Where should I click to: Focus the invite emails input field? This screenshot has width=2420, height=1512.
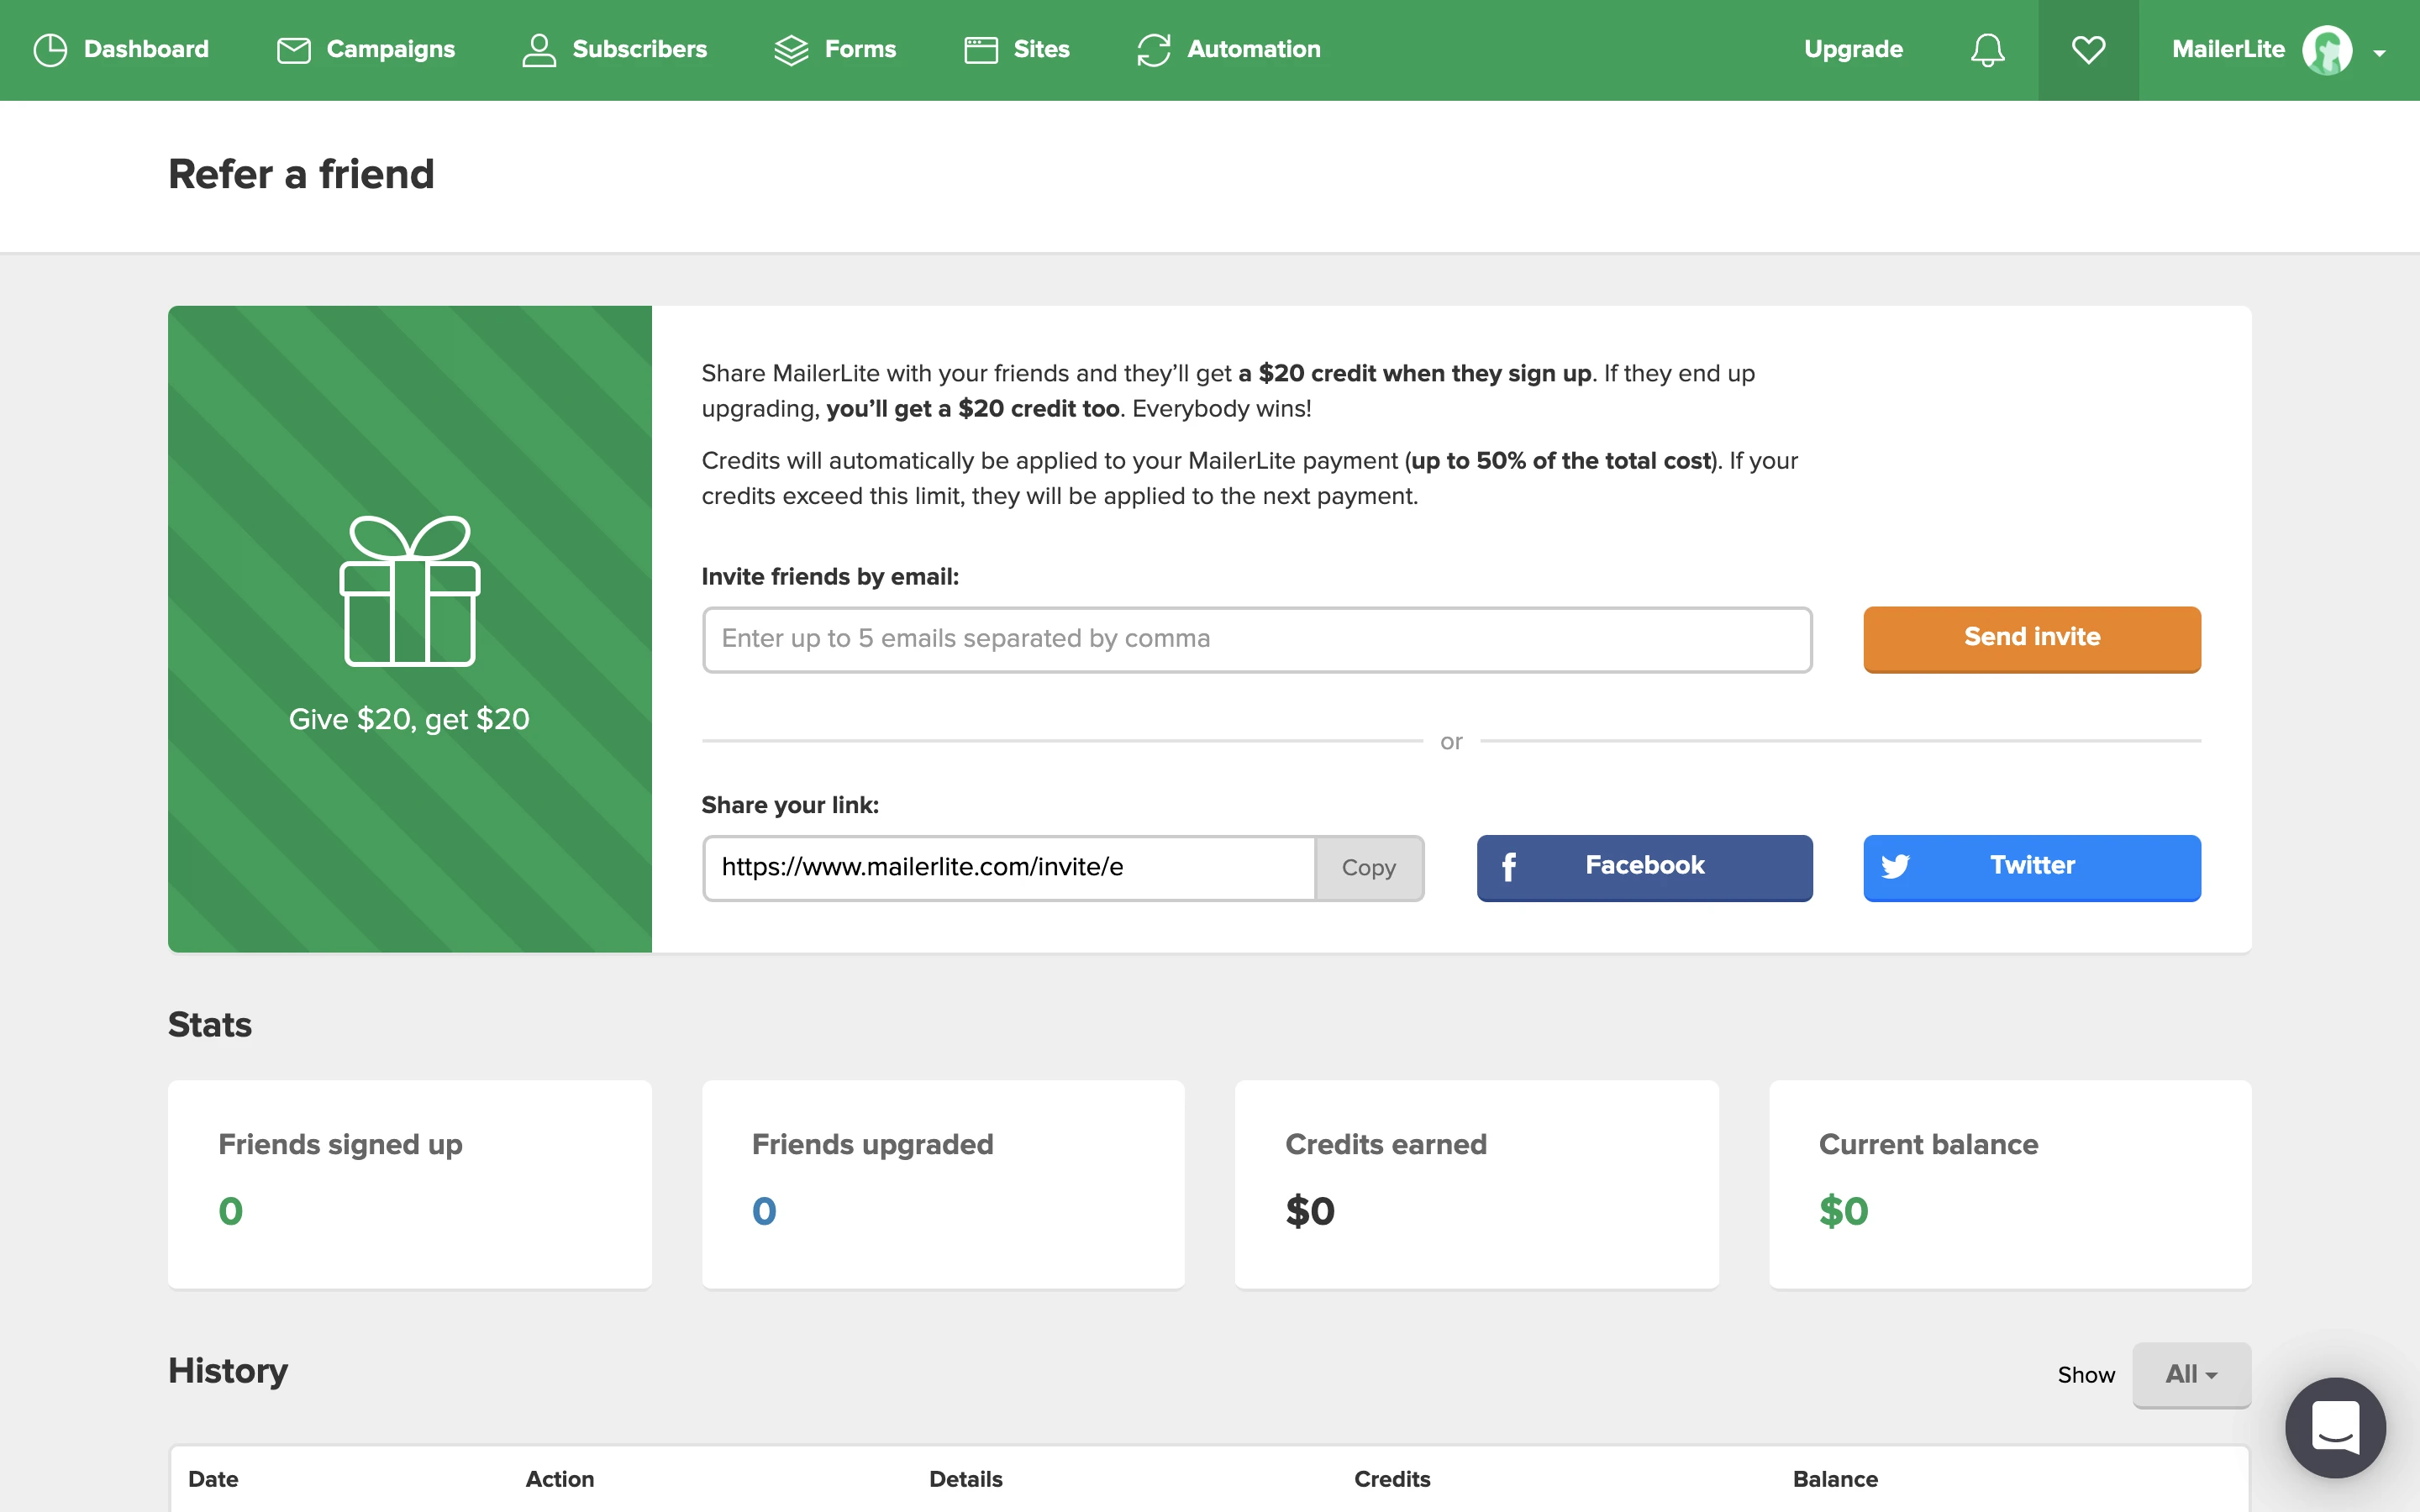click(x=1257, y=639)
